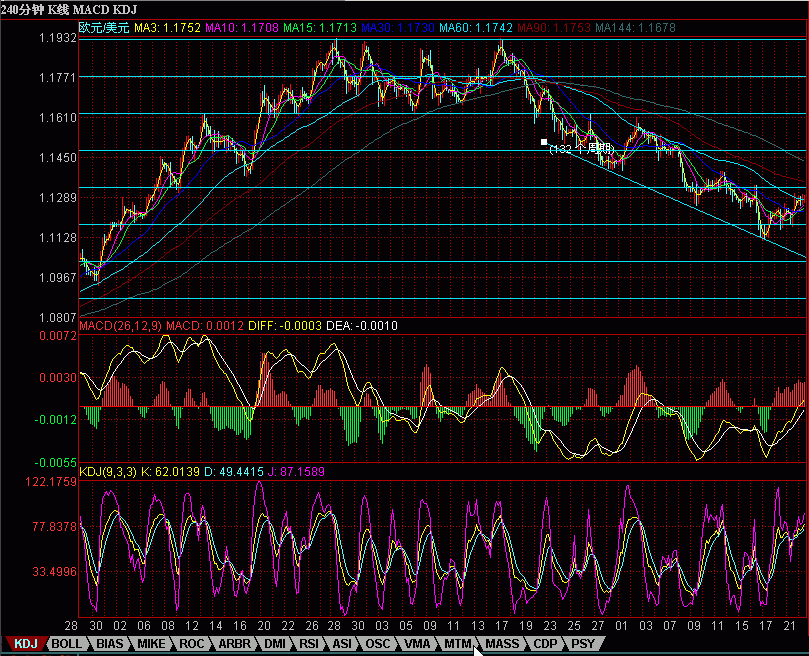Screen dimensions: 809x656
Task: Show the OSC indicator tab
Action: 378,644
